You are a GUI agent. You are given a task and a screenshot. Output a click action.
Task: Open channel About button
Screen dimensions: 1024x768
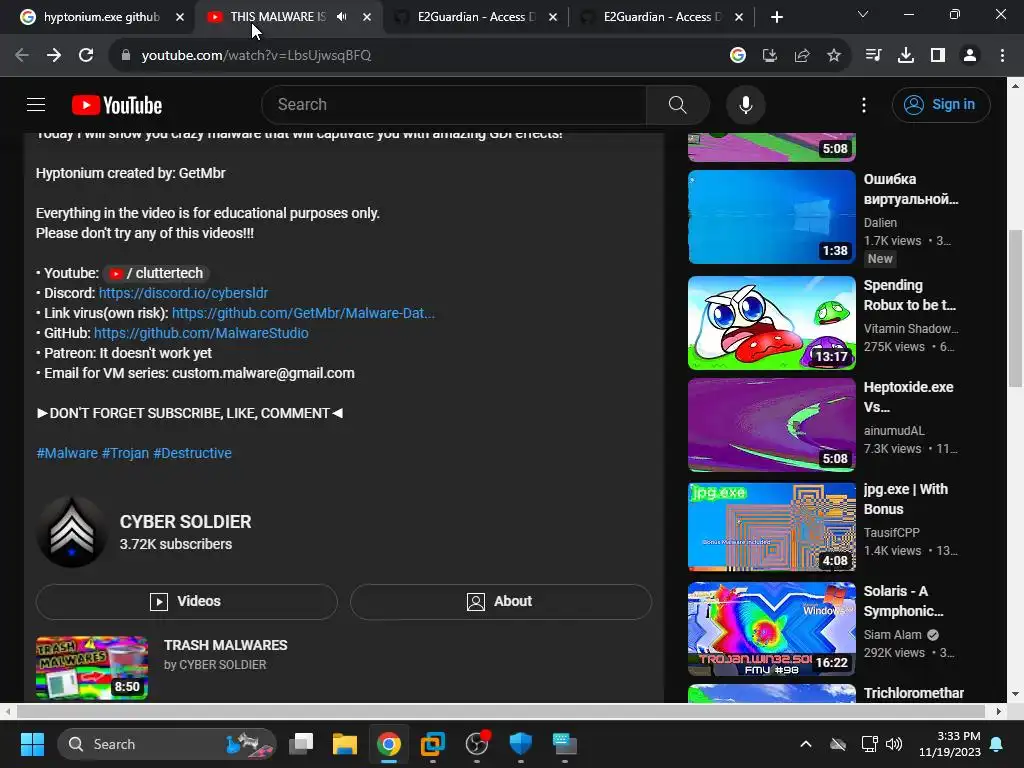coord(501,601)
